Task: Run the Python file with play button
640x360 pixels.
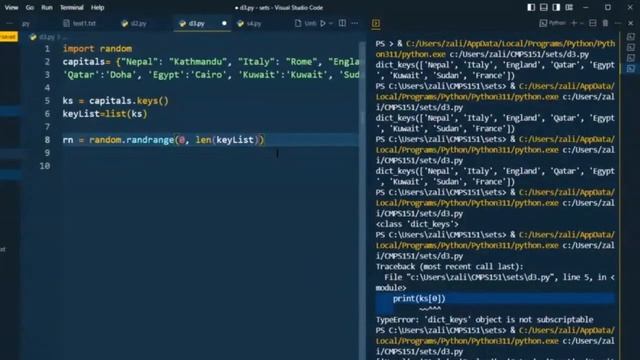Action: click(323, 23)
